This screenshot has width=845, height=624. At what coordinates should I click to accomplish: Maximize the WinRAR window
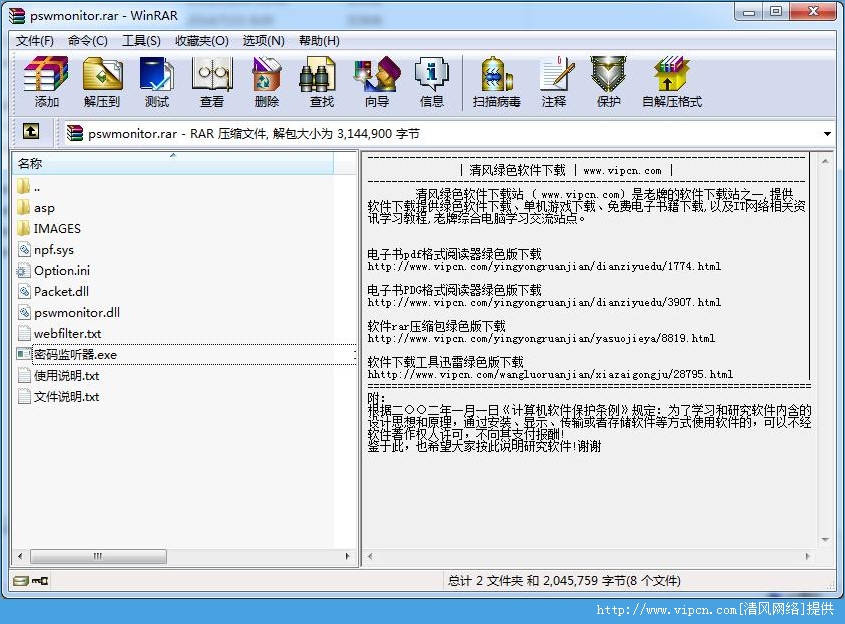(775, 12)
